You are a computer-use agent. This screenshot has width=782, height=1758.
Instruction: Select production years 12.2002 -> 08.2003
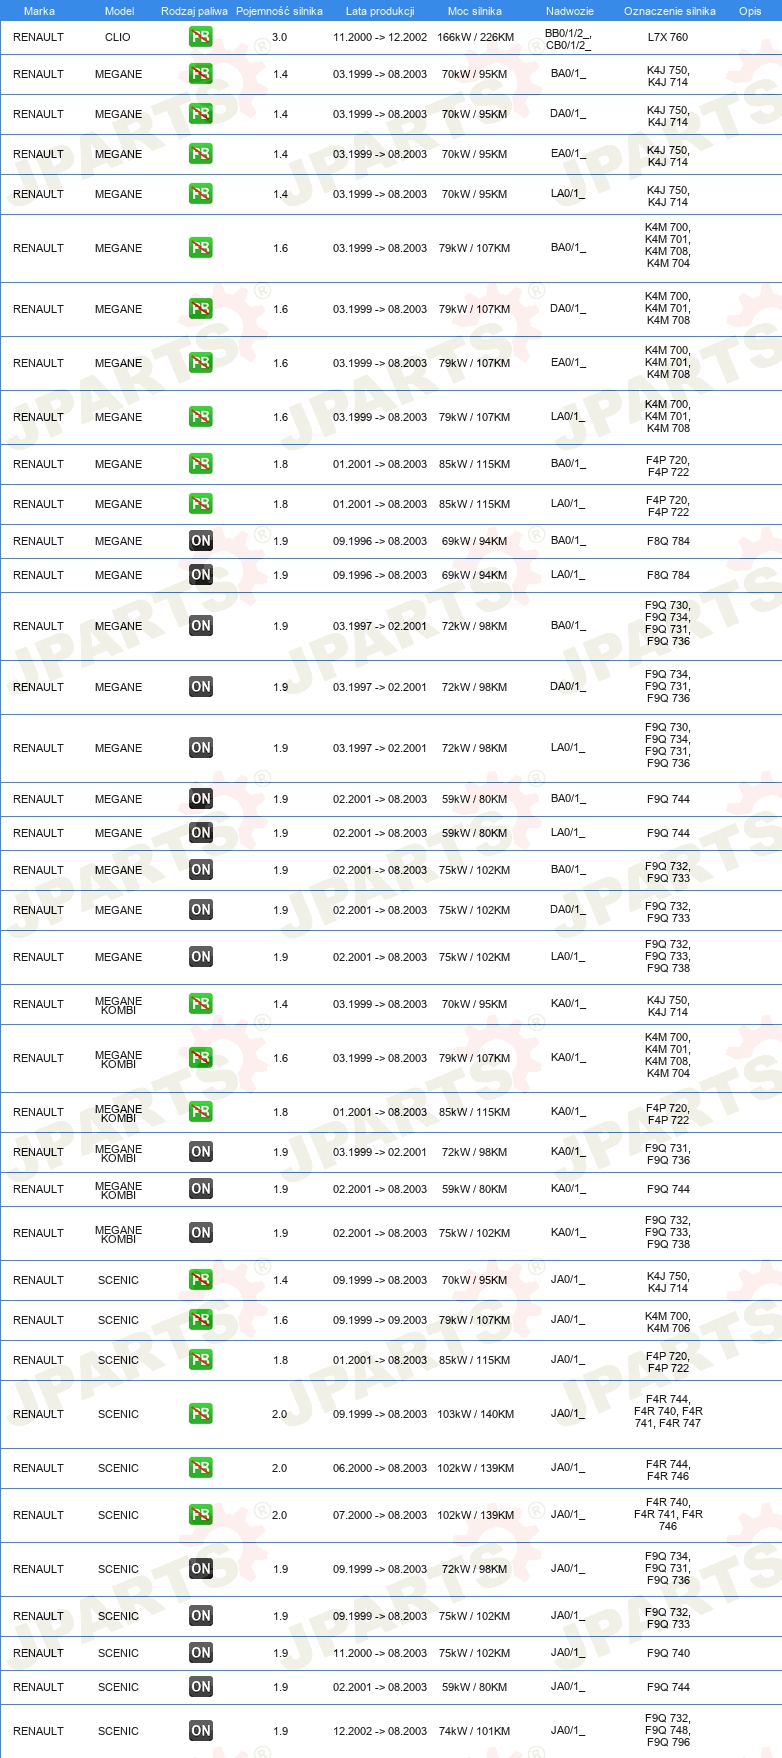click(380, 1731)
